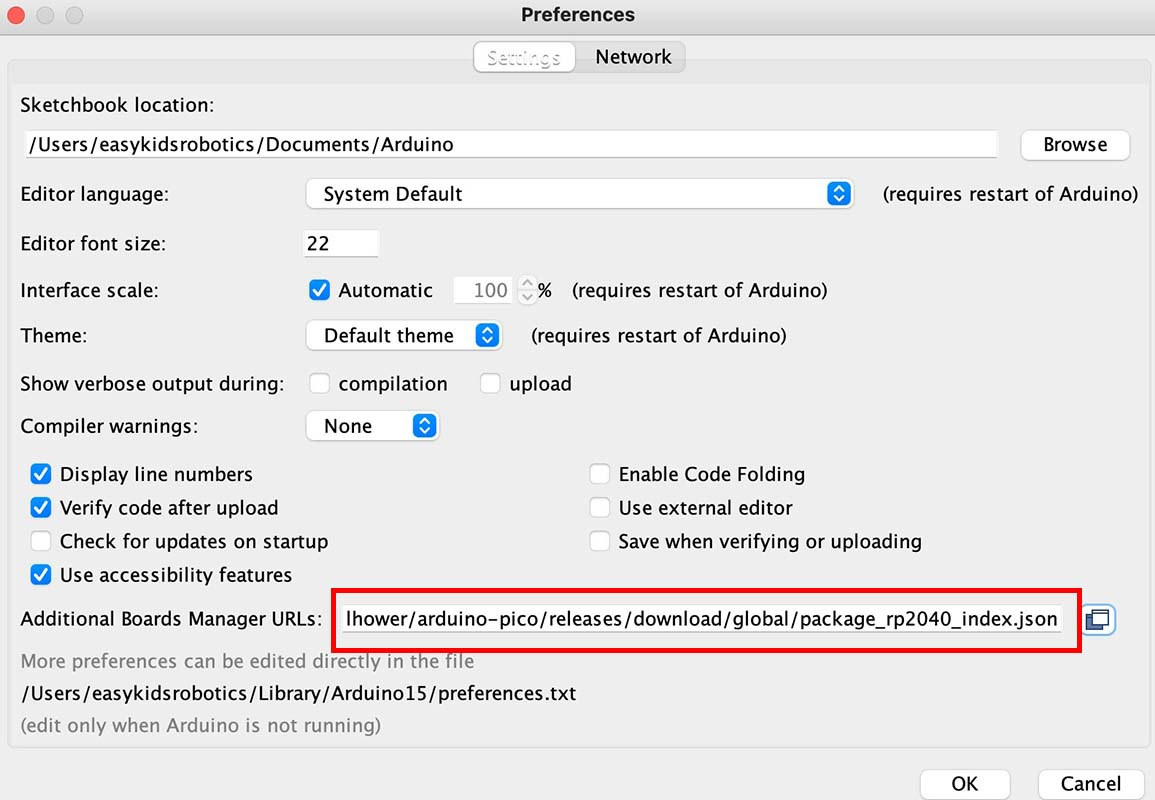Toggle the Automatic interface scale checkbox
Screen dimensions: 1155x800
(319, 290)
